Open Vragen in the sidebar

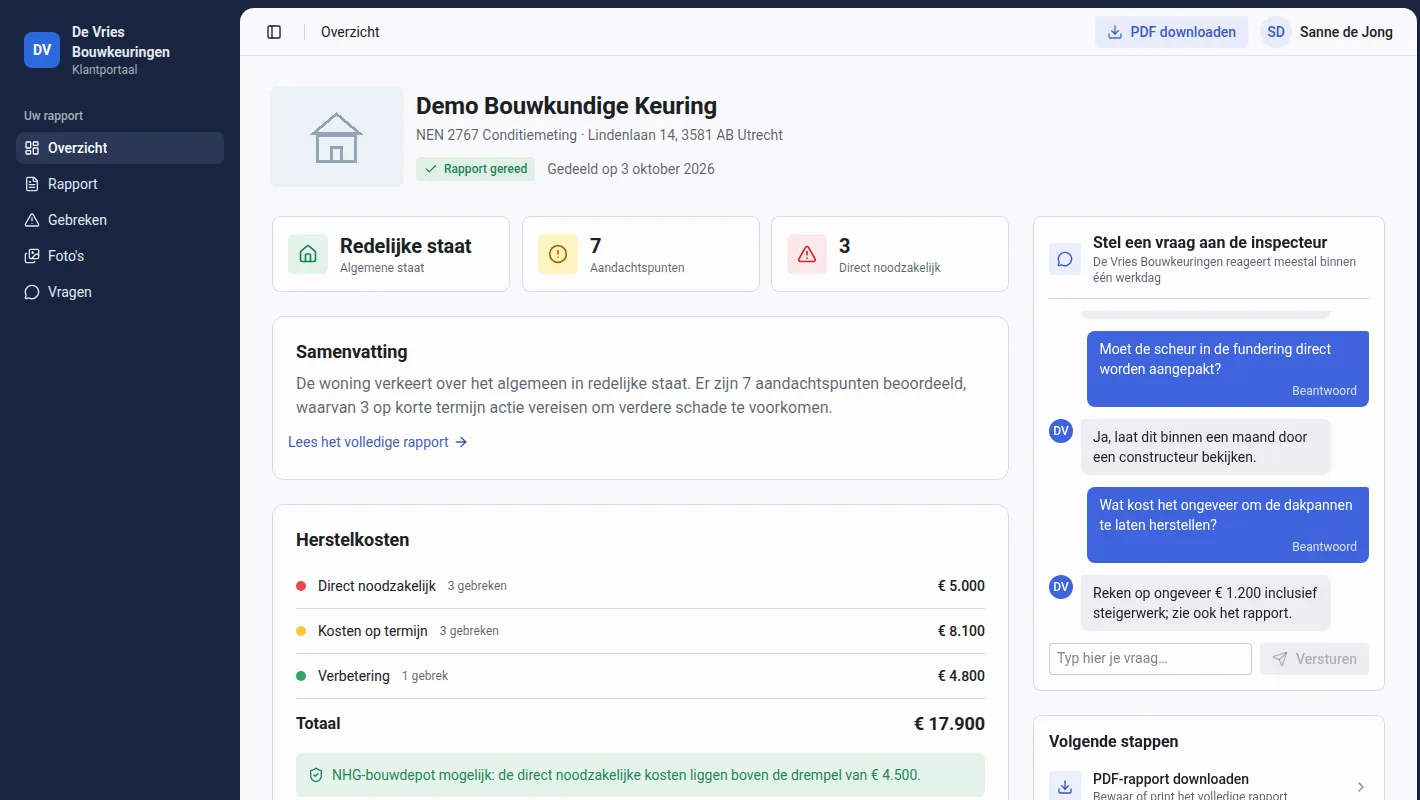[120, 292]
